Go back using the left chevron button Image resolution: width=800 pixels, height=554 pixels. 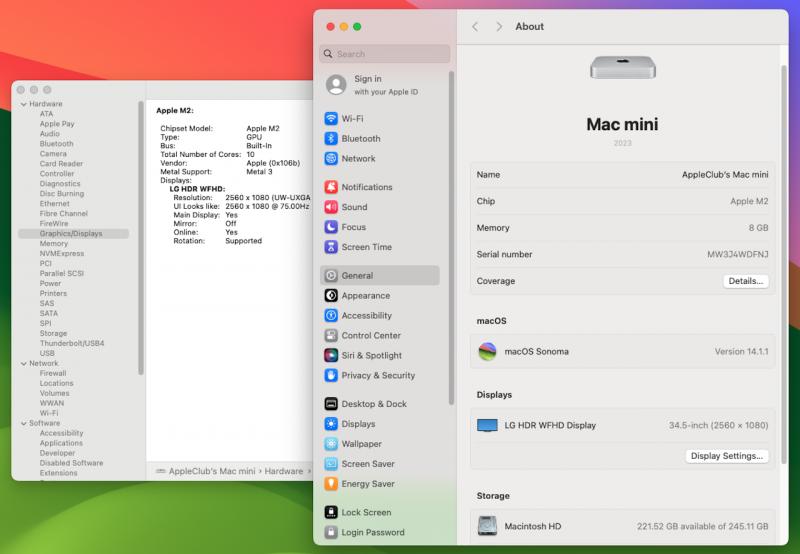(x=475, y=26)
